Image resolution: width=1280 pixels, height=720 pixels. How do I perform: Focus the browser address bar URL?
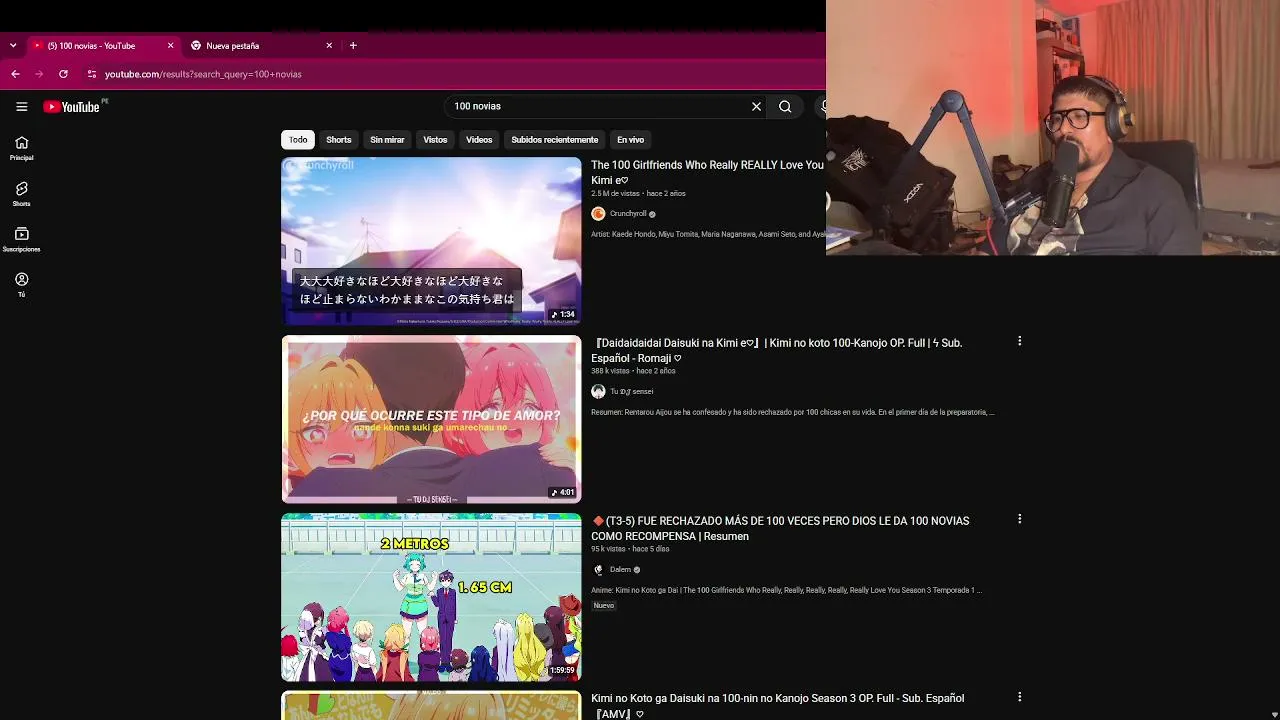(x=203, y=74)
